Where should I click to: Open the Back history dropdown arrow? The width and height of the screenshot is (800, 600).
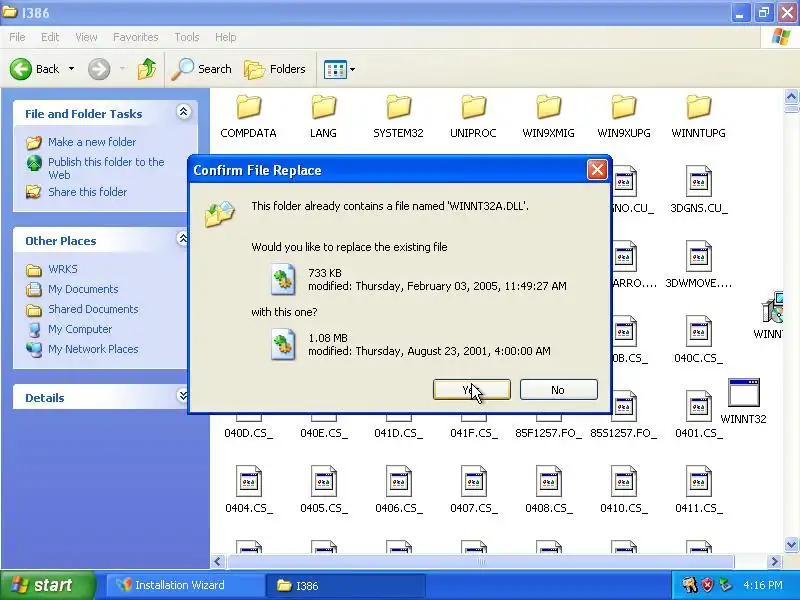71,69
